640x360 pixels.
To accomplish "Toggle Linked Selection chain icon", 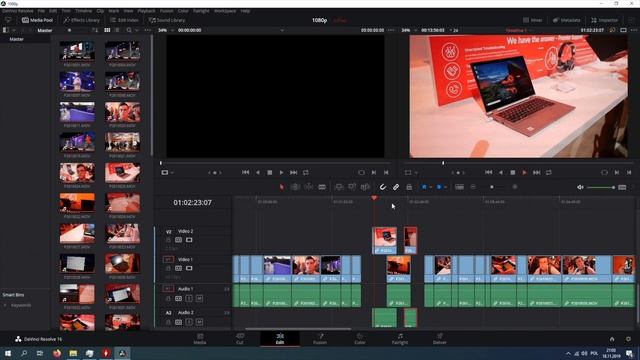I will pyautogui.click(x=396, y=187).
